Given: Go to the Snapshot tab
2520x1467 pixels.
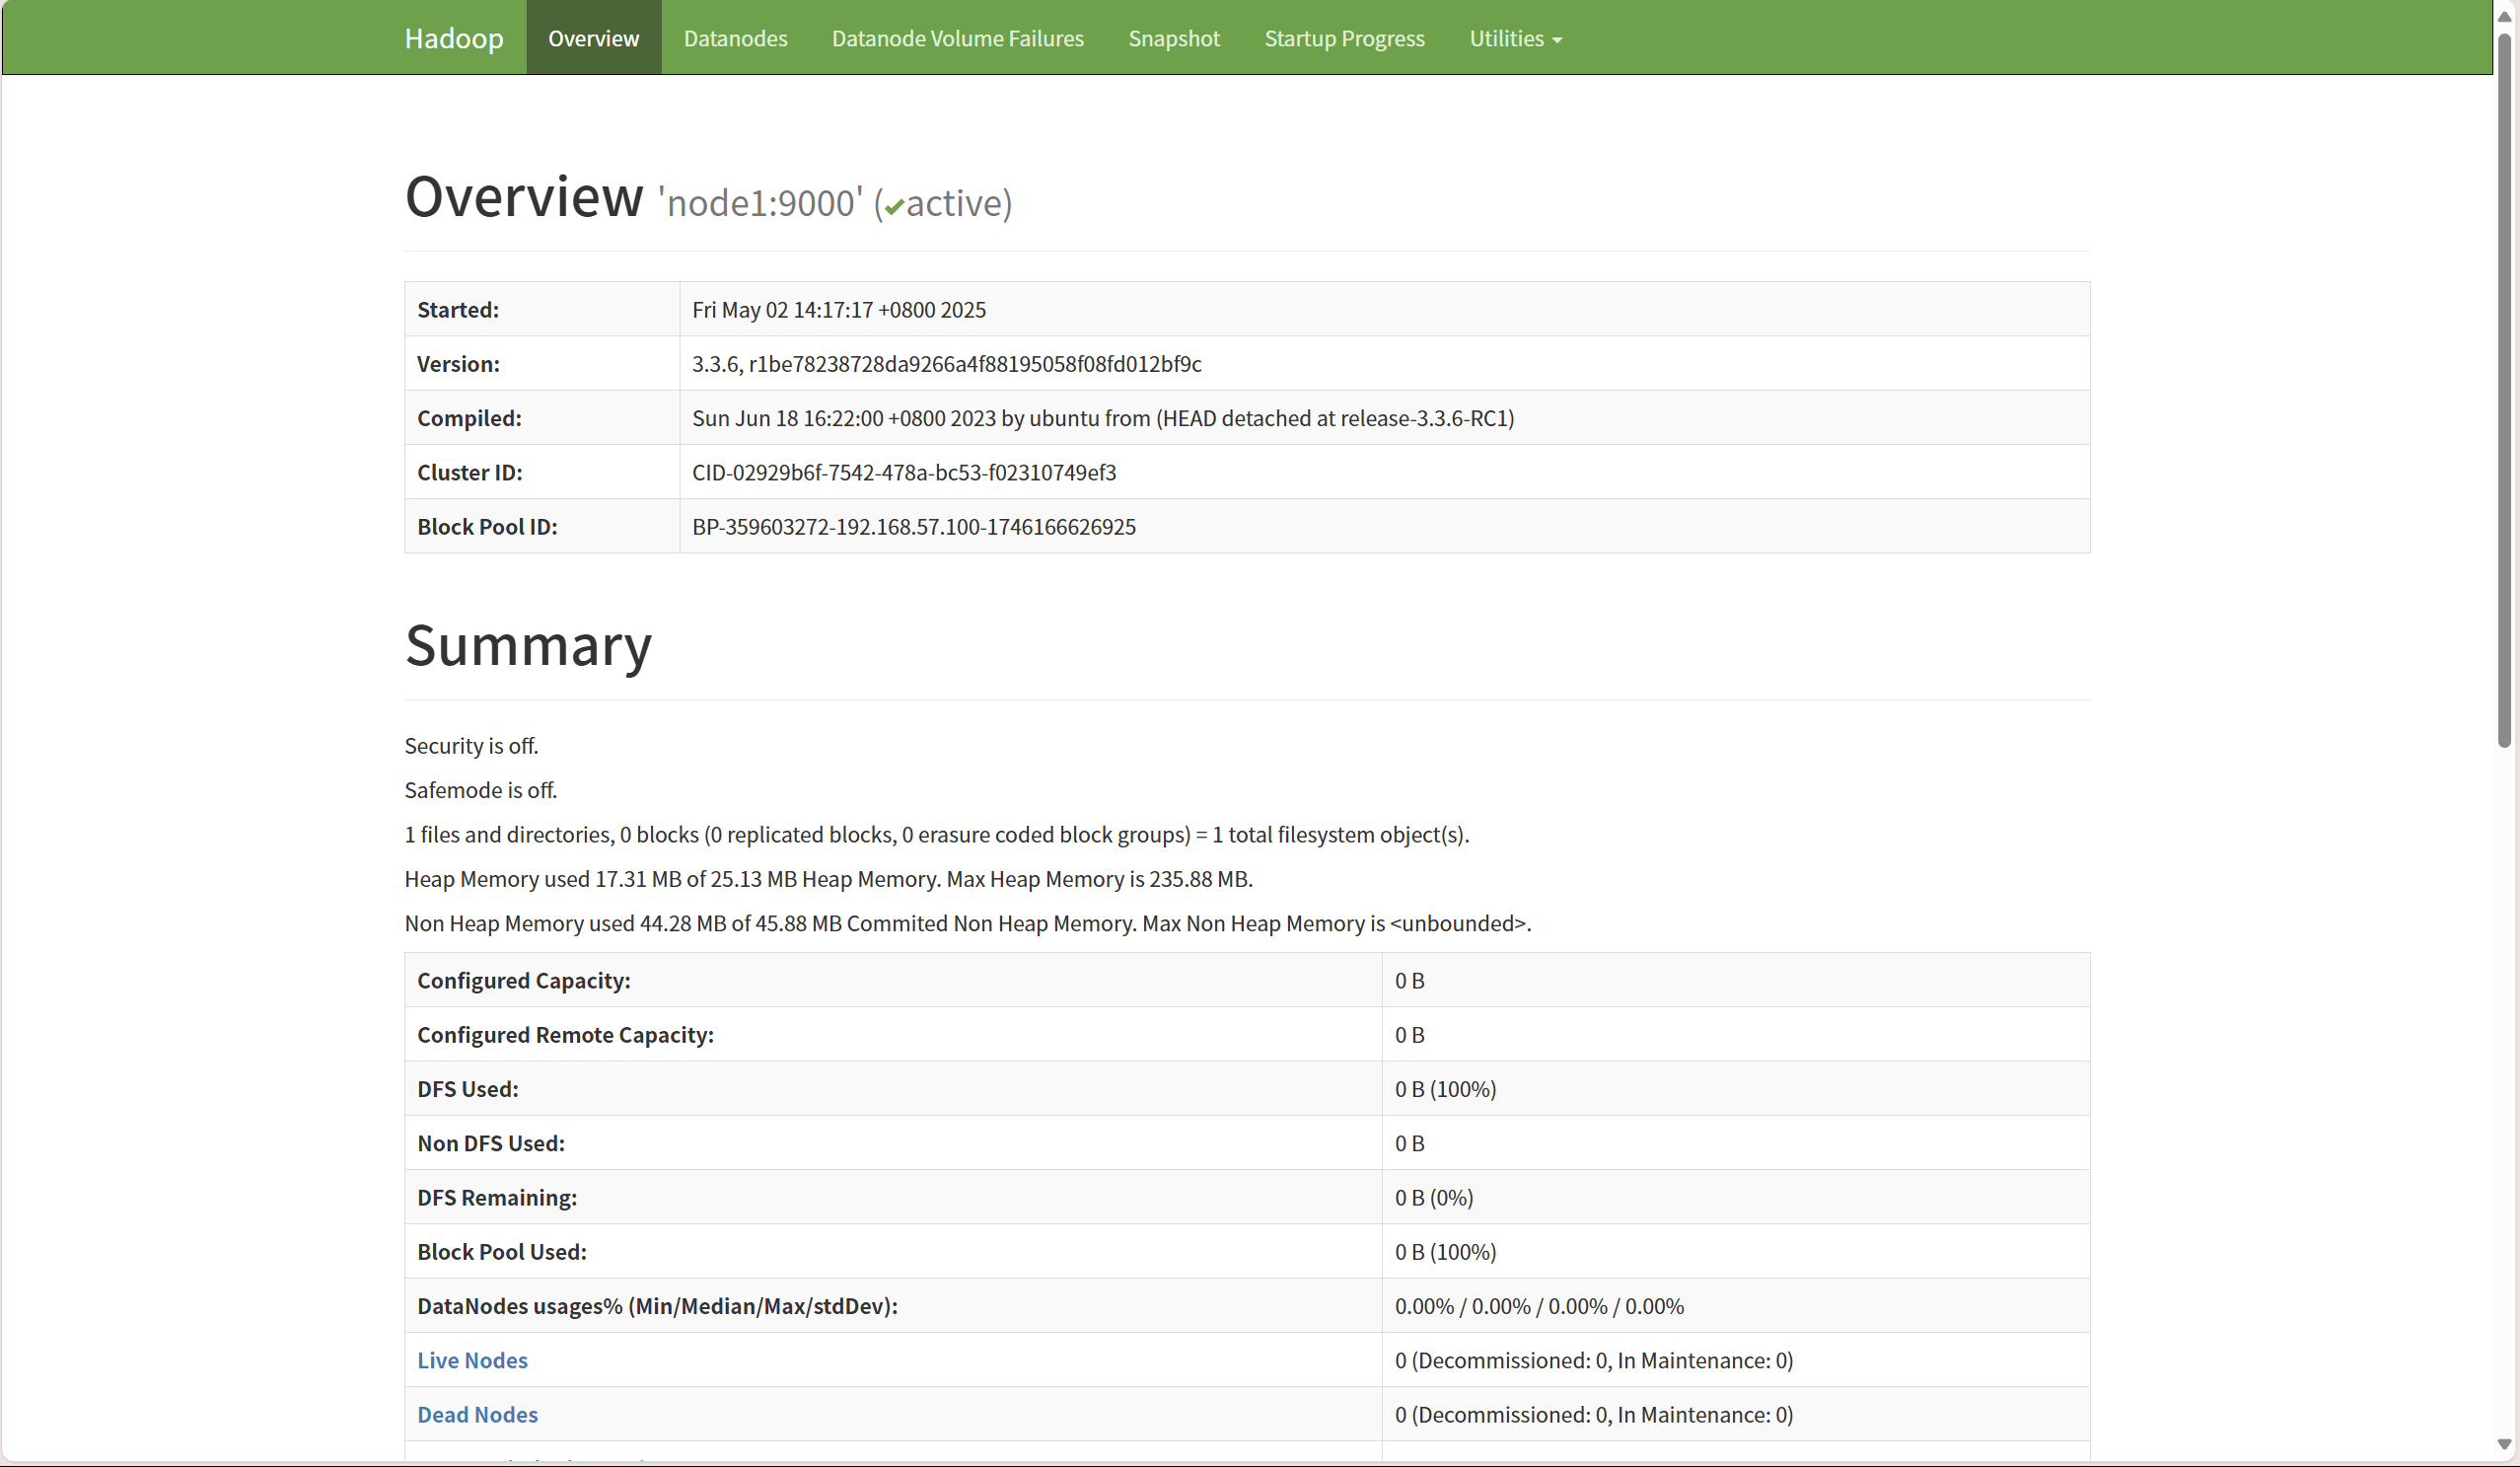Looking at the screenshot, I should pyautogui.click(x=1173, y=38).
